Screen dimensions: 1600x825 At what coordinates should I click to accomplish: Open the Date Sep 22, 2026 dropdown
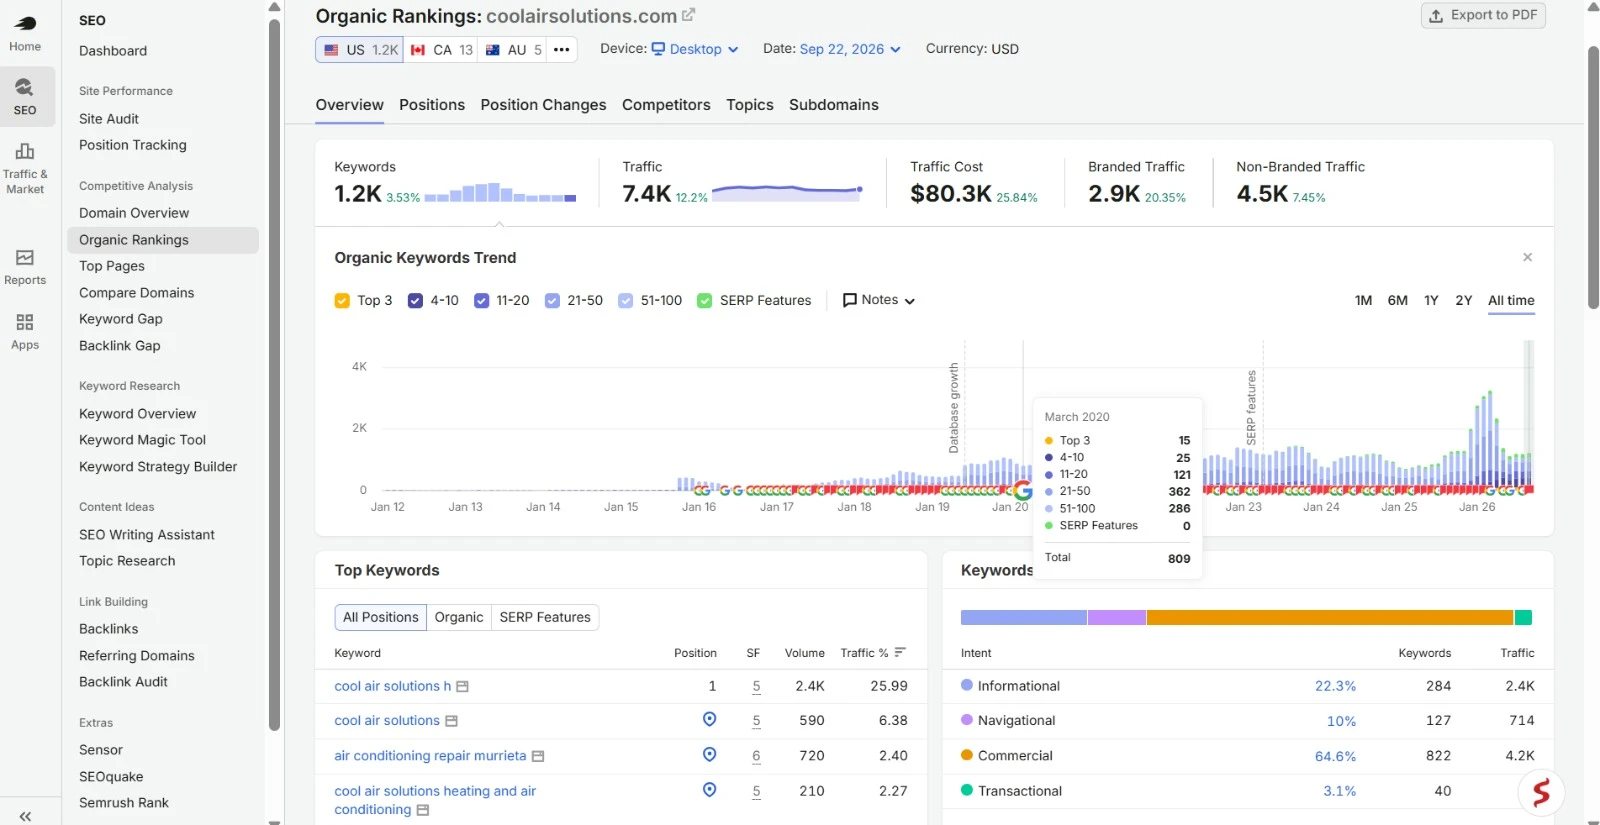point(850,49)
